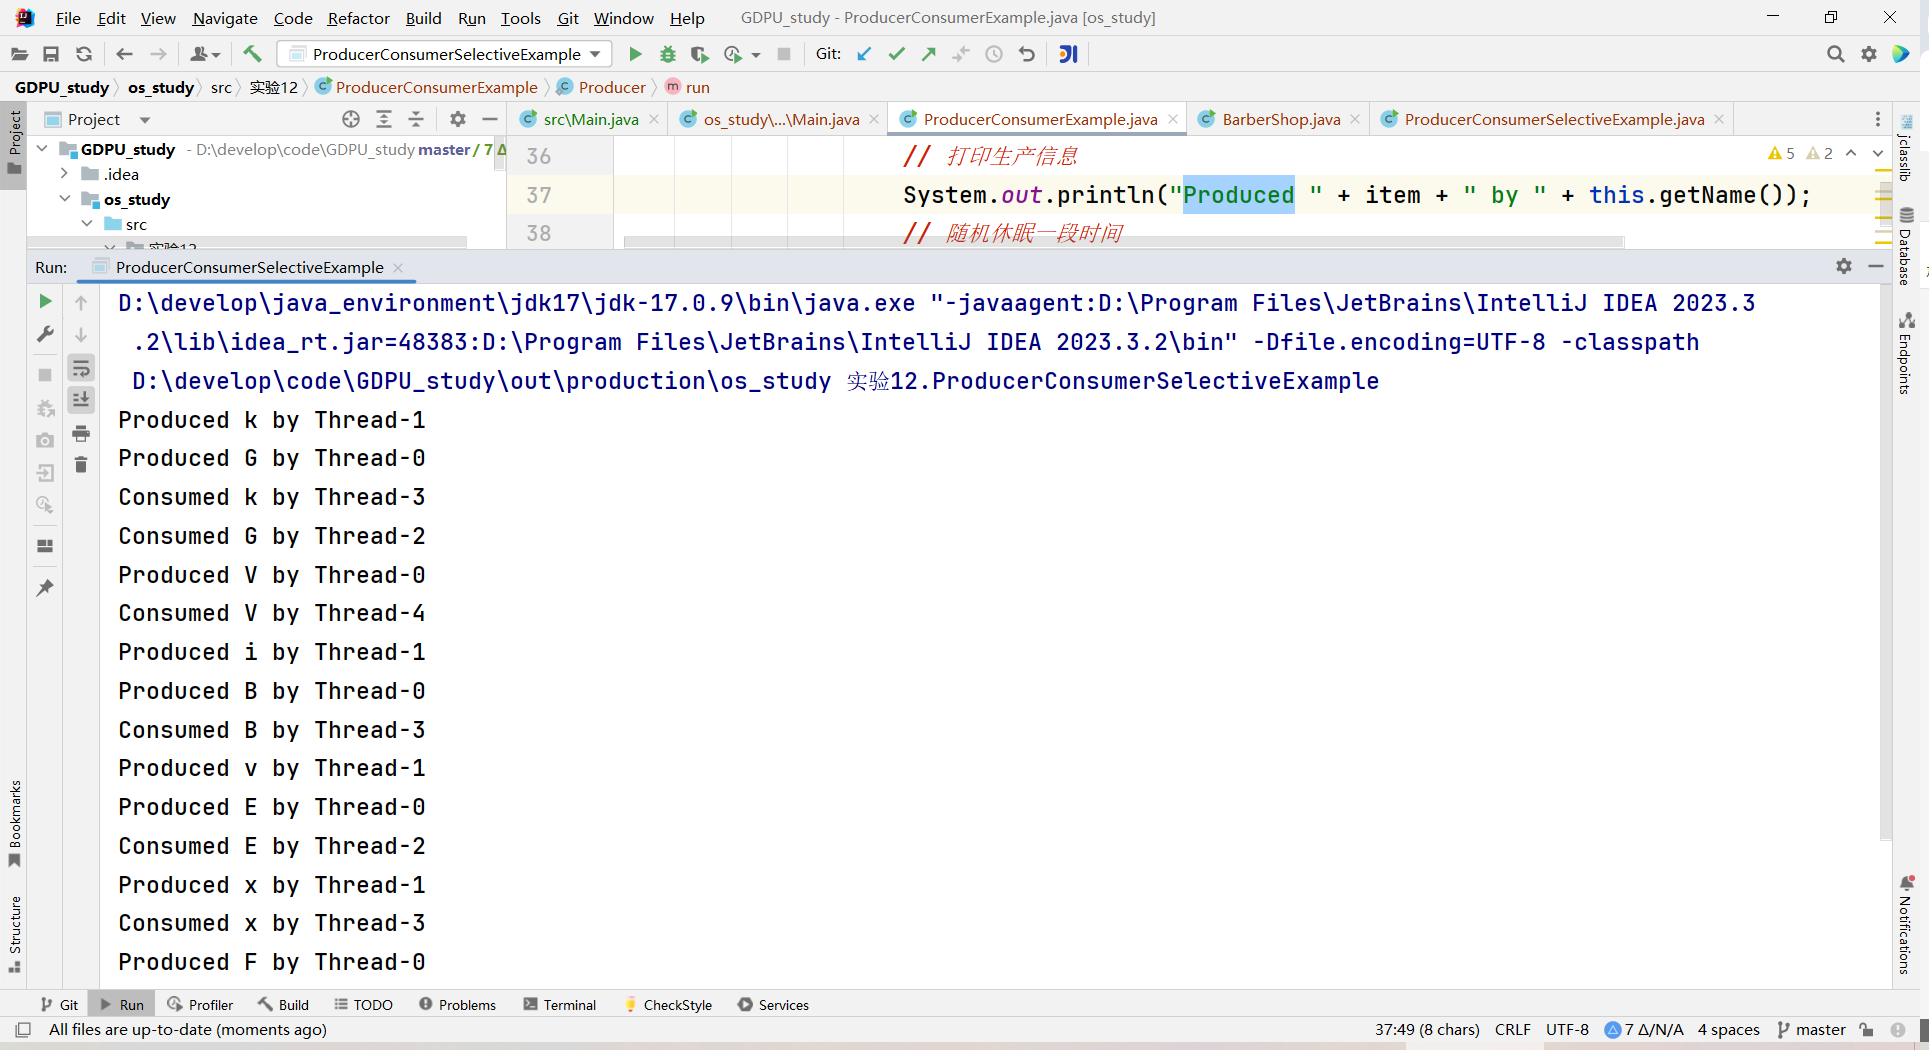Screen dimensions: 1929x1050
Task: Open the profiler options dropdown arrow
Action: [756, 55]
